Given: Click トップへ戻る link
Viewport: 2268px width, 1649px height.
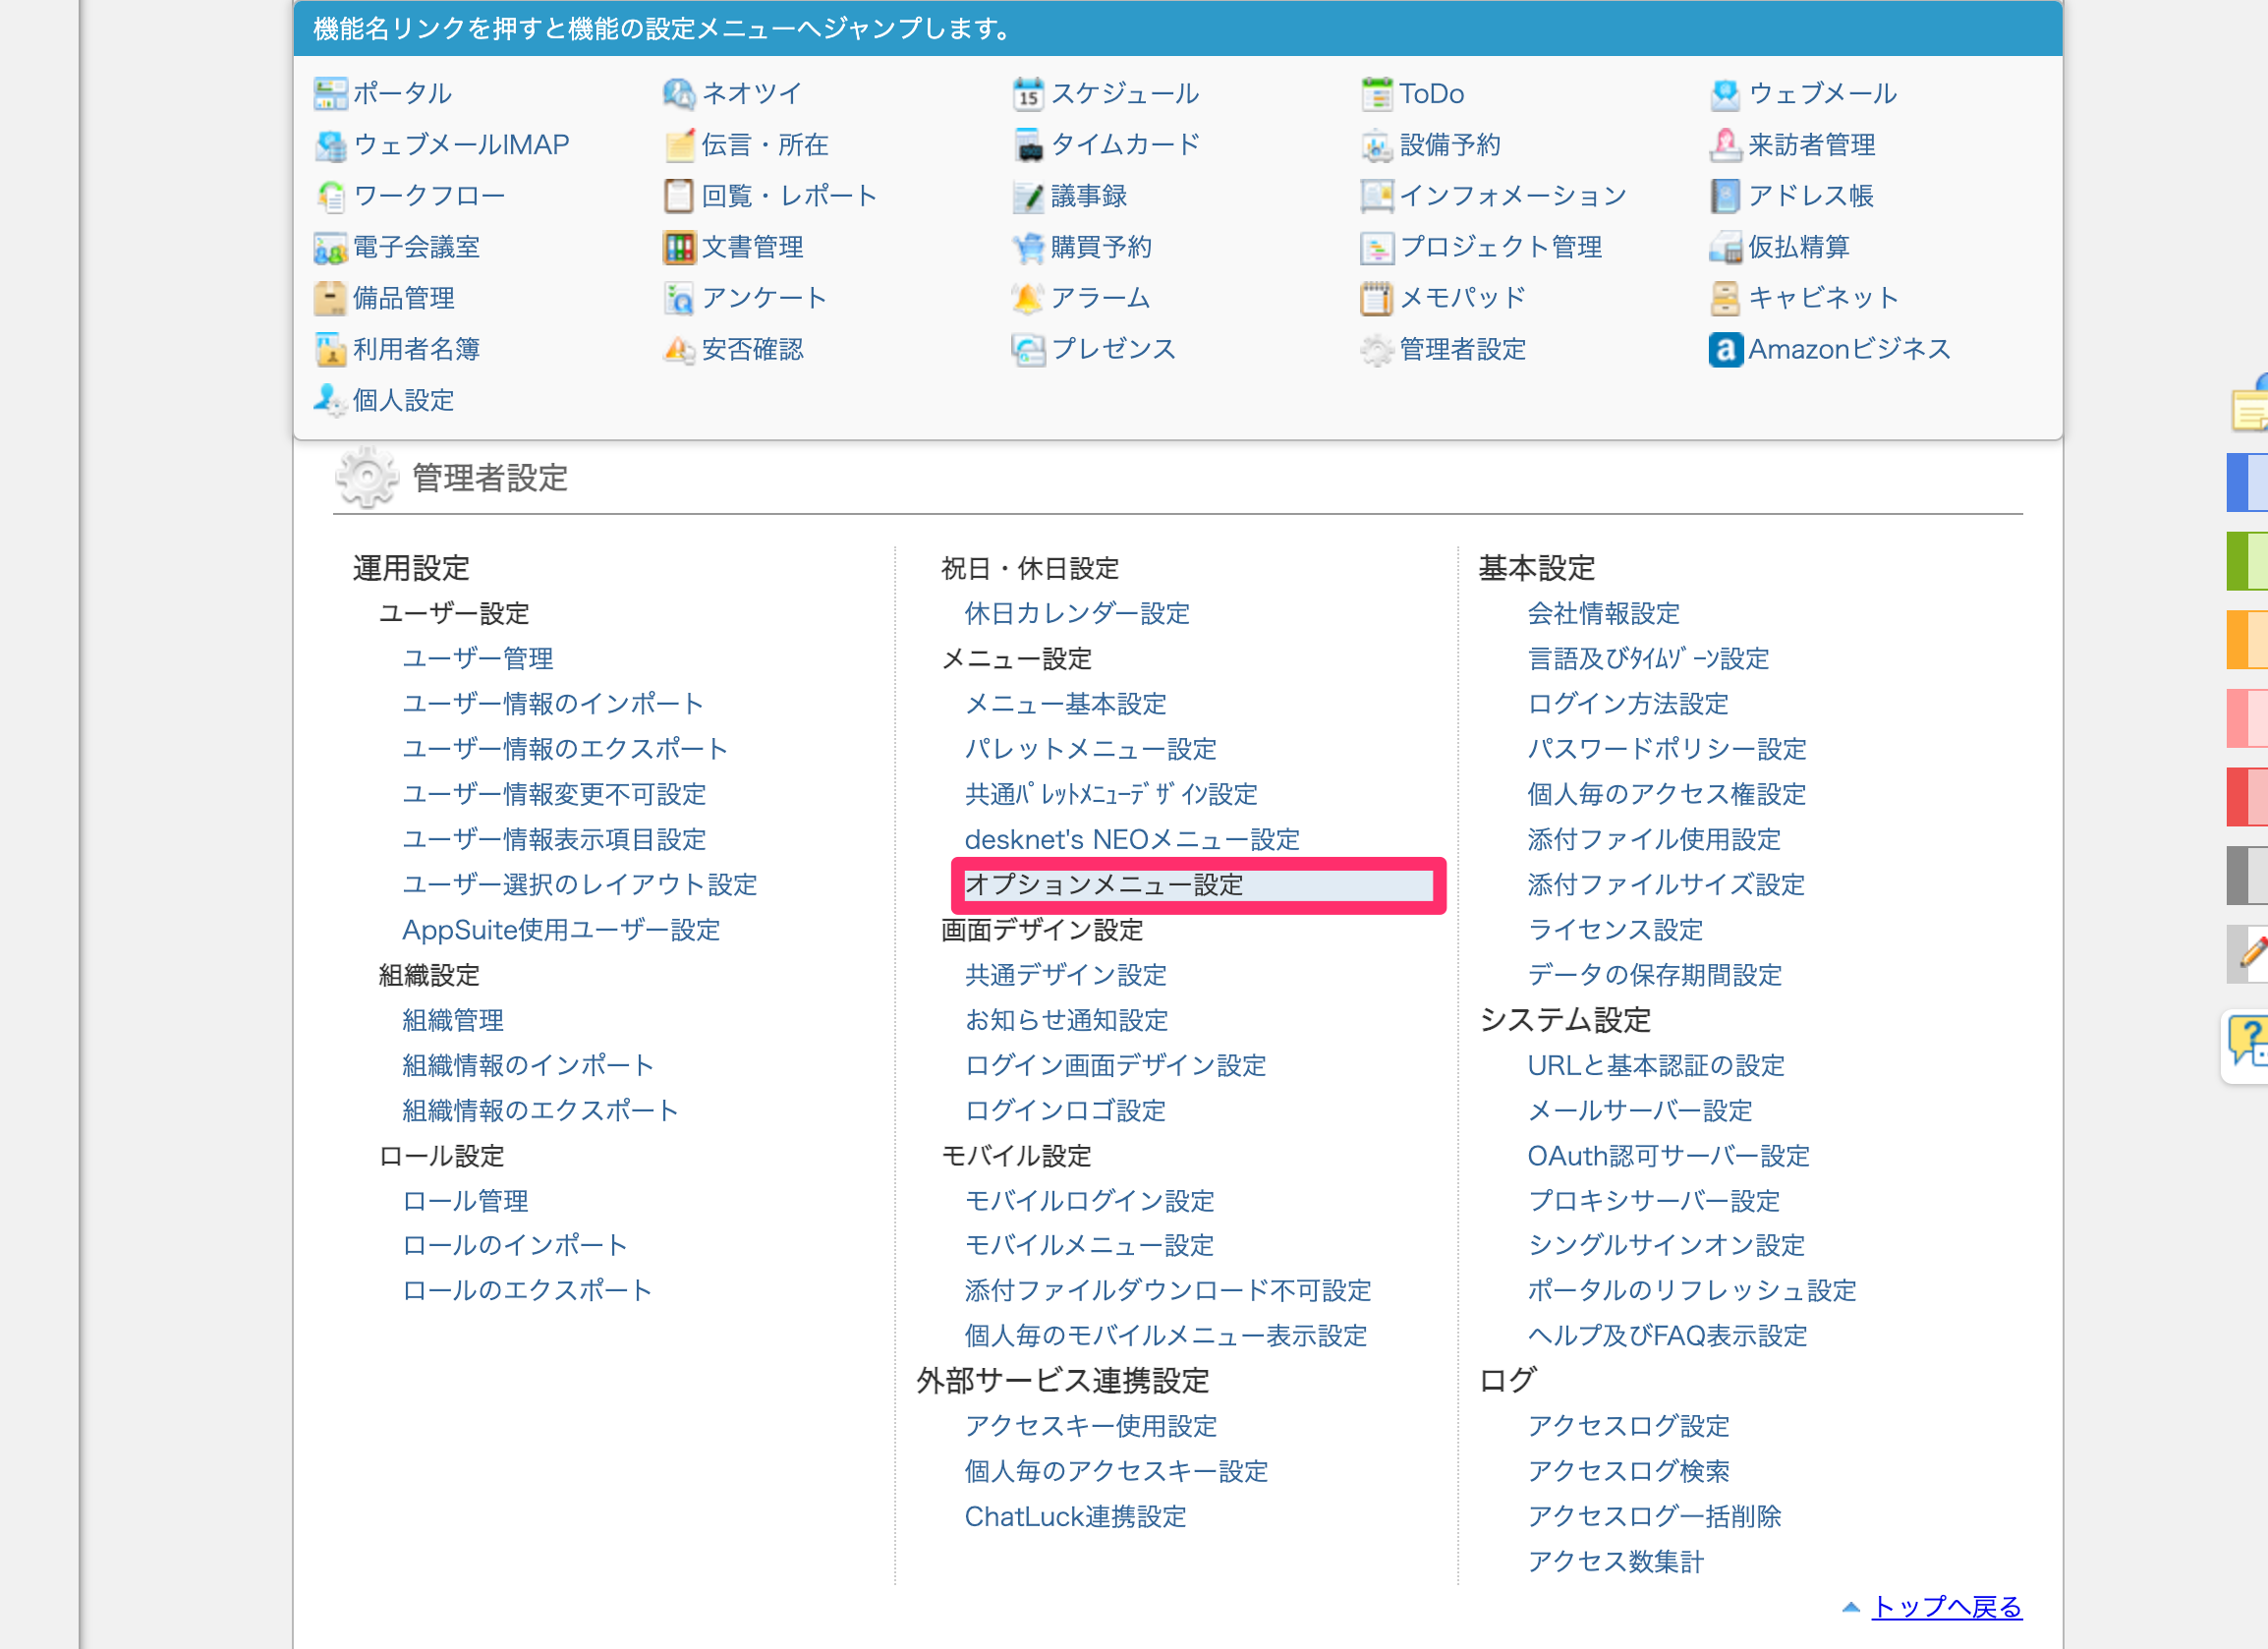Looking at the screenshot, I should click(x=1946, y=1606).
